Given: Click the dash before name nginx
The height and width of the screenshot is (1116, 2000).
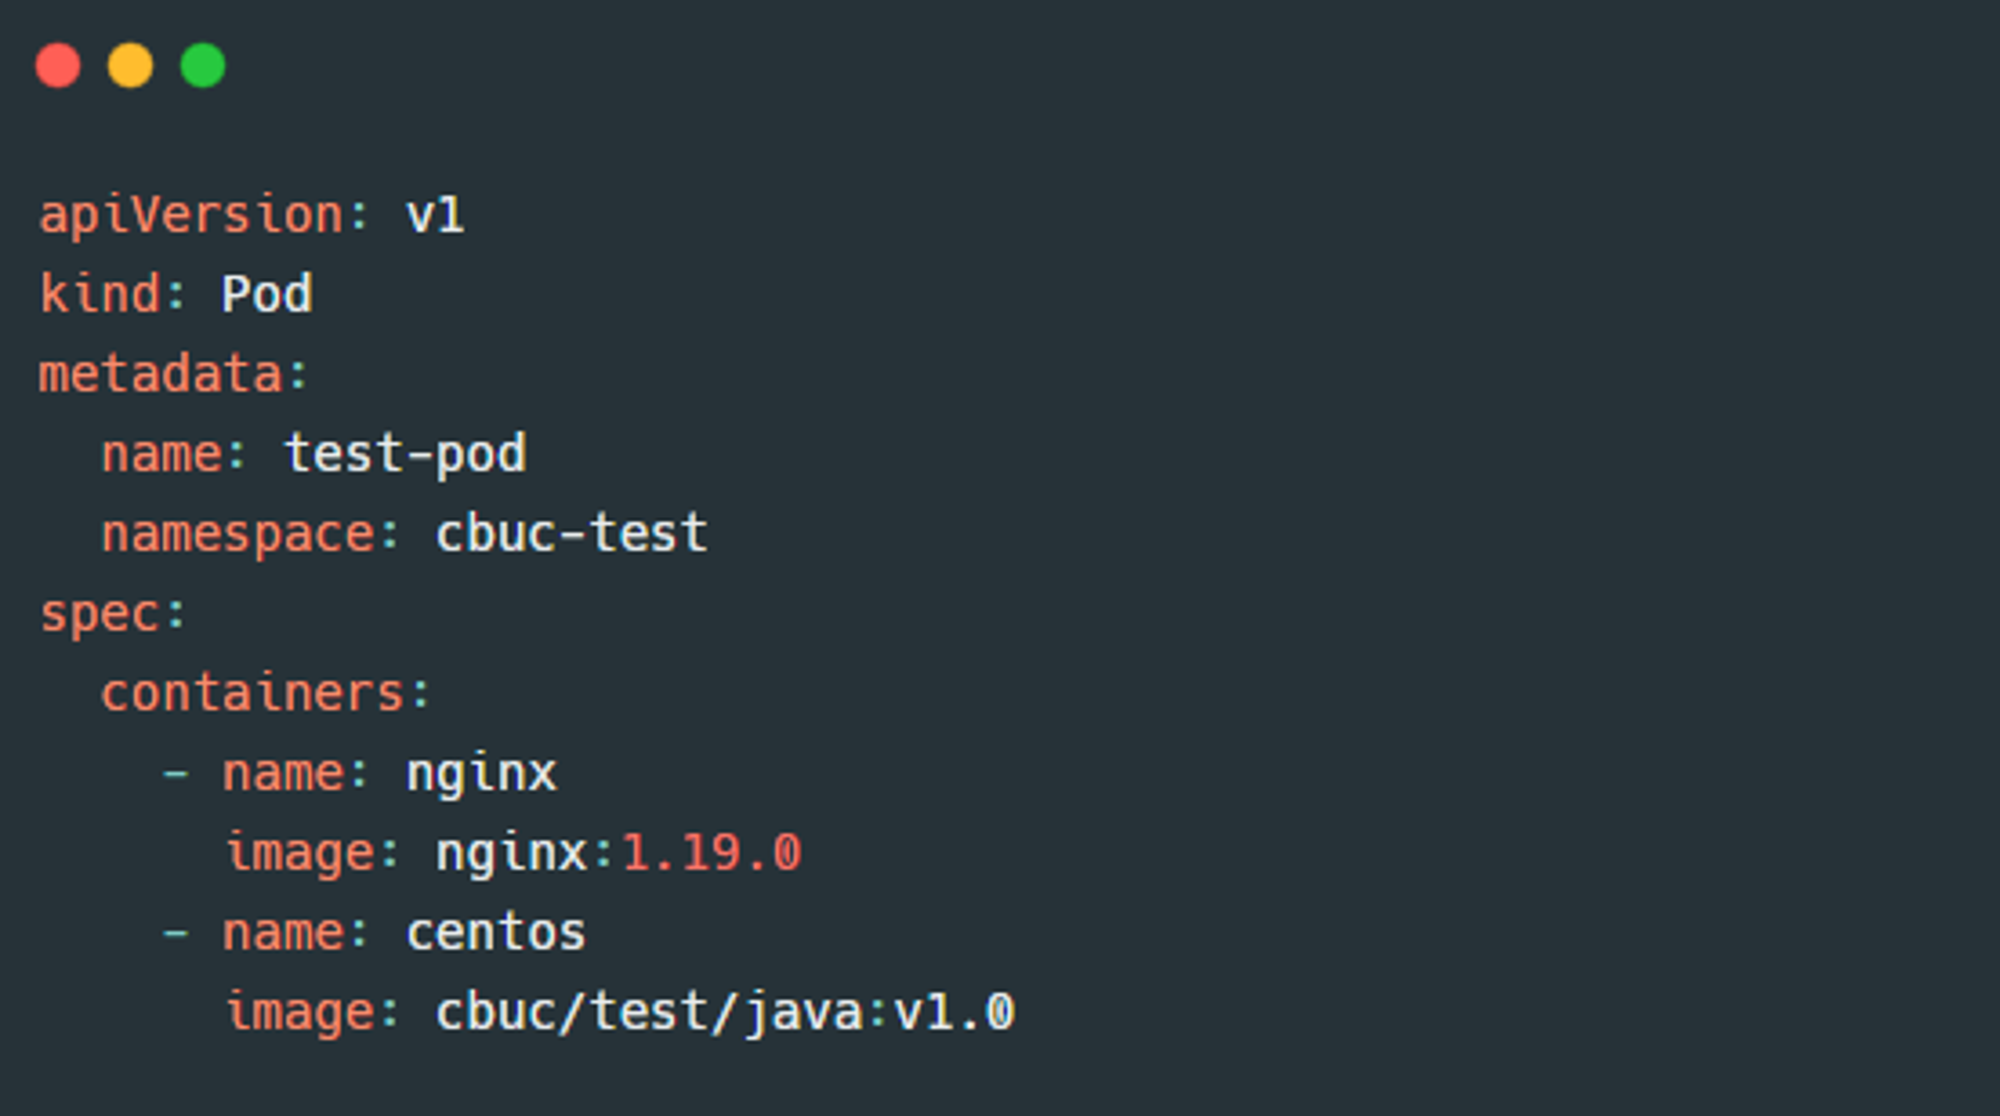Looking at the screenshot, I should 176,773.
